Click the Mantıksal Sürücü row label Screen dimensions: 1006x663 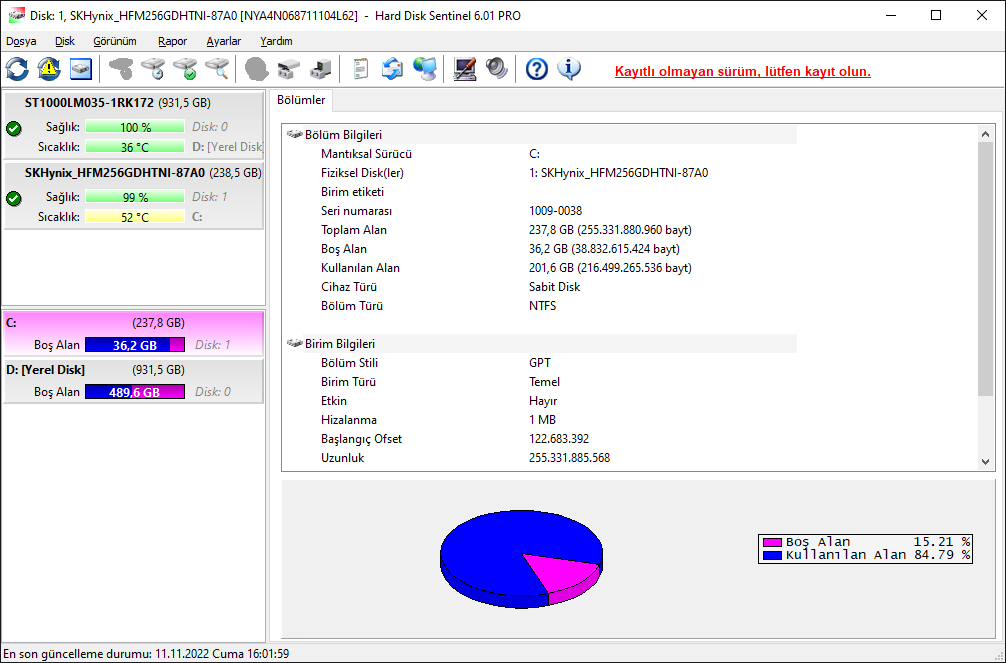(366, 154)
